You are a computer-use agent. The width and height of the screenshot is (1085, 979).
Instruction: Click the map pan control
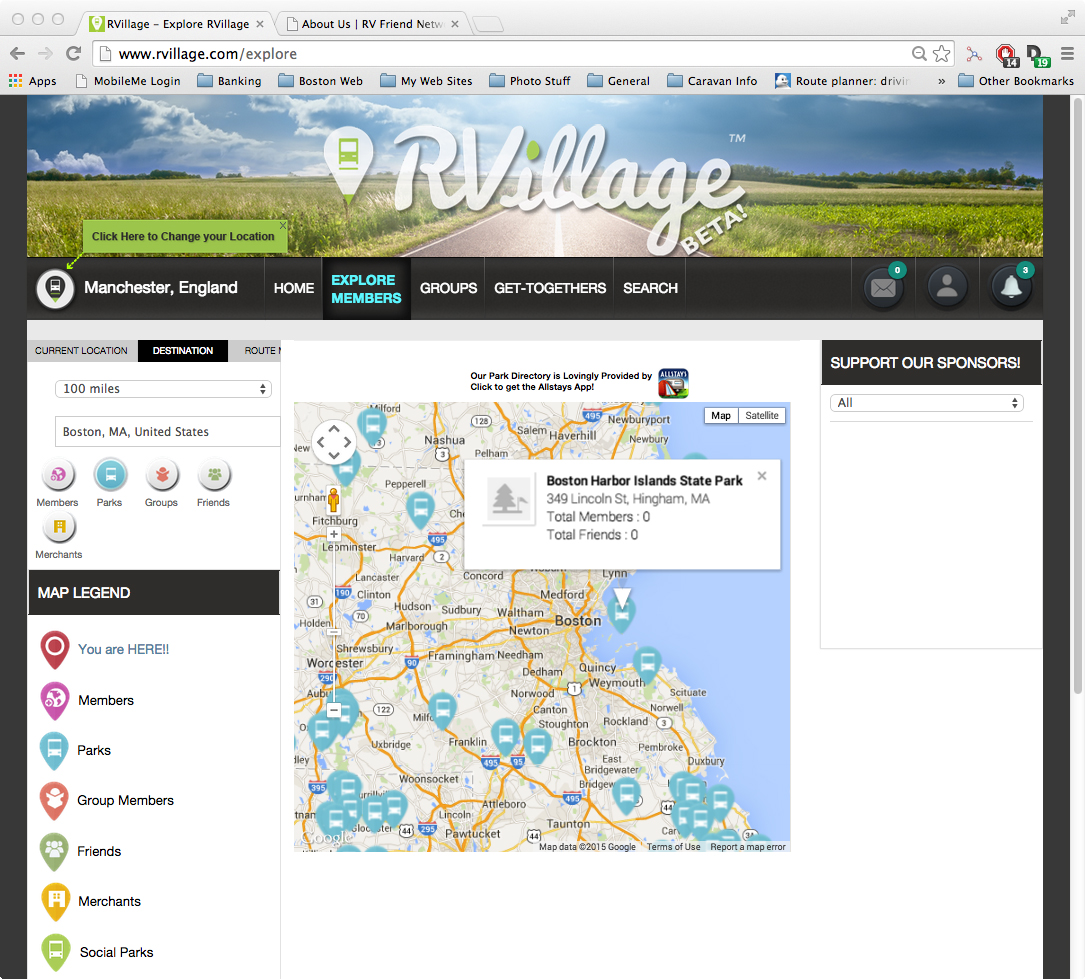pyautogui.click(x=334, y=442)
